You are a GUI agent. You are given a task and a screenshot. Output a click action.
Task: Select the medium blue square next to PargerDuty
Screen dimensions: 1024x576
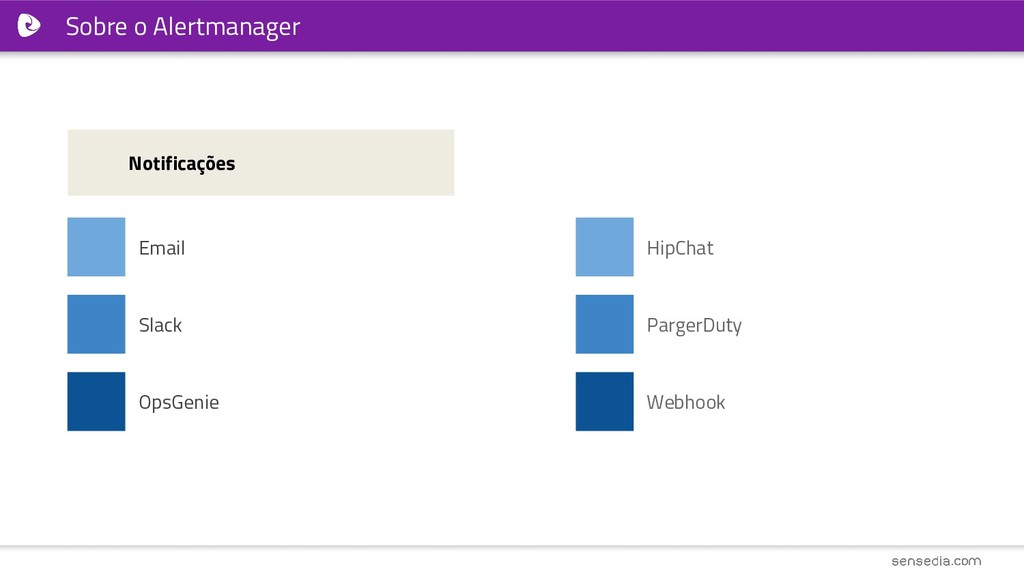click(604, 324)
